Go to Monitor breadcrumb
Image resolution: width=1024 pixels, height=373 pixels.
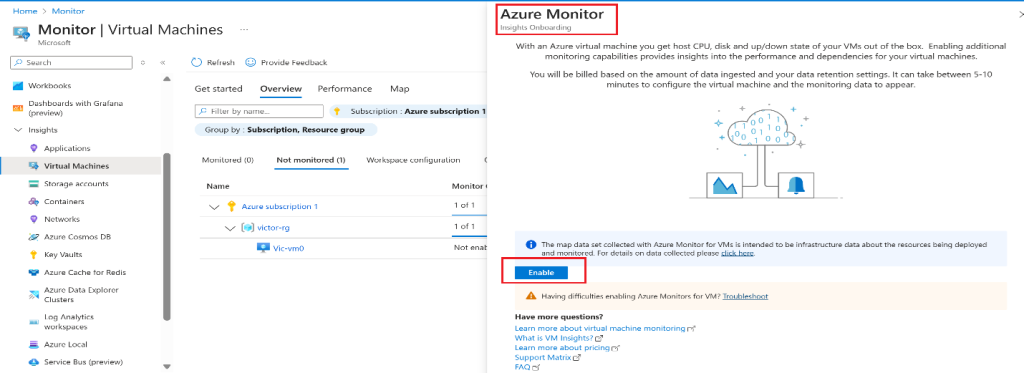coord(67,11)
